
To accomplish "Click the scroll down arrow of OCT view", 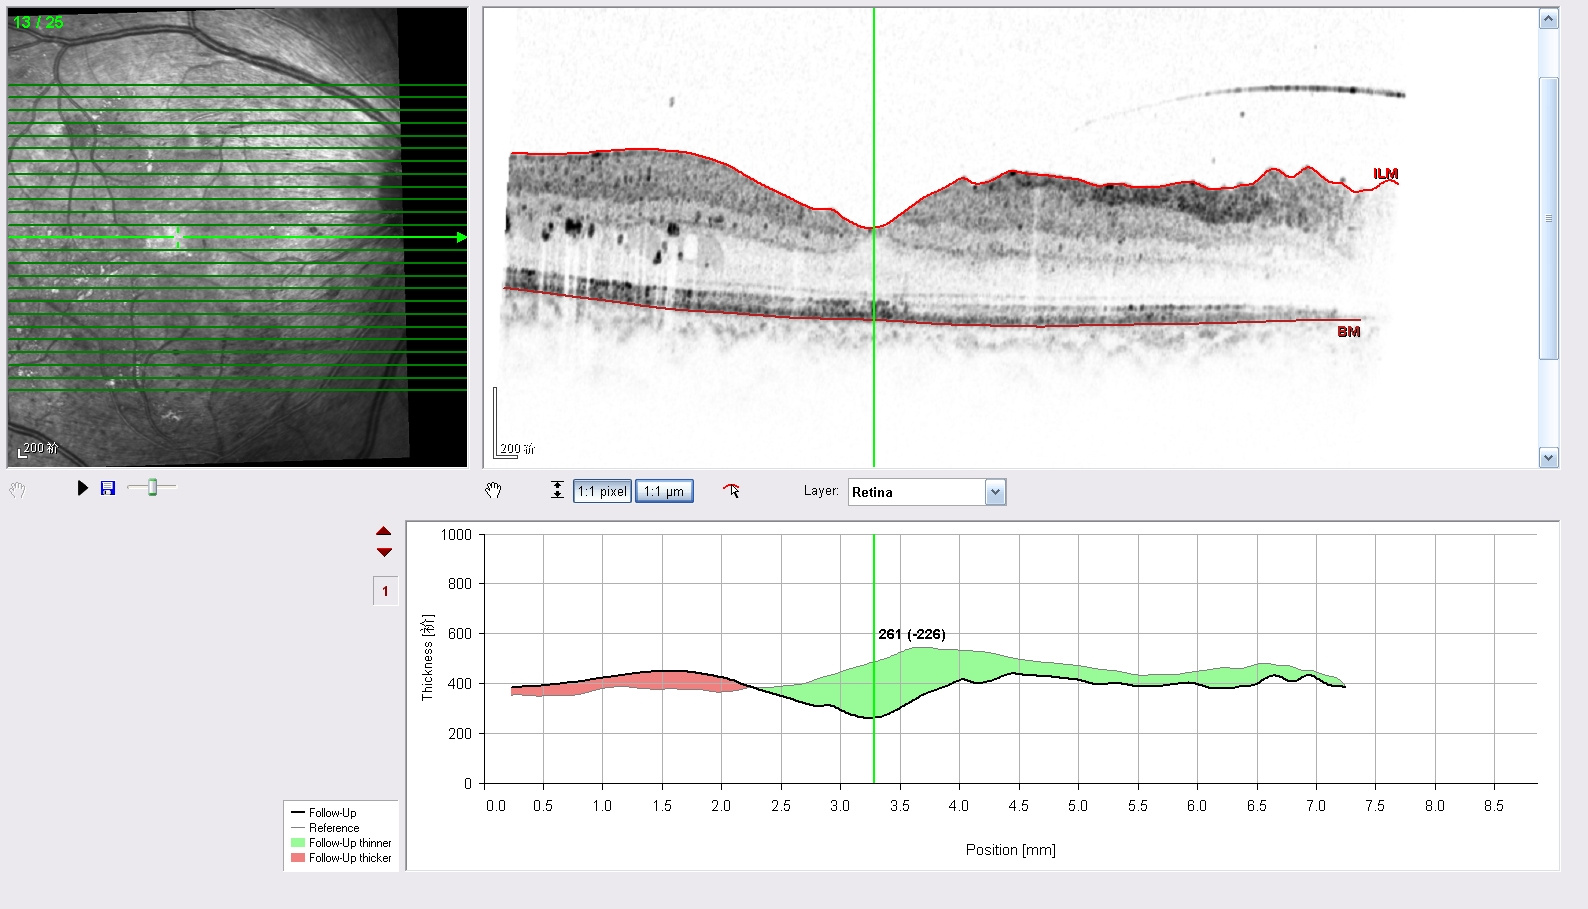I will [1548, 458].
